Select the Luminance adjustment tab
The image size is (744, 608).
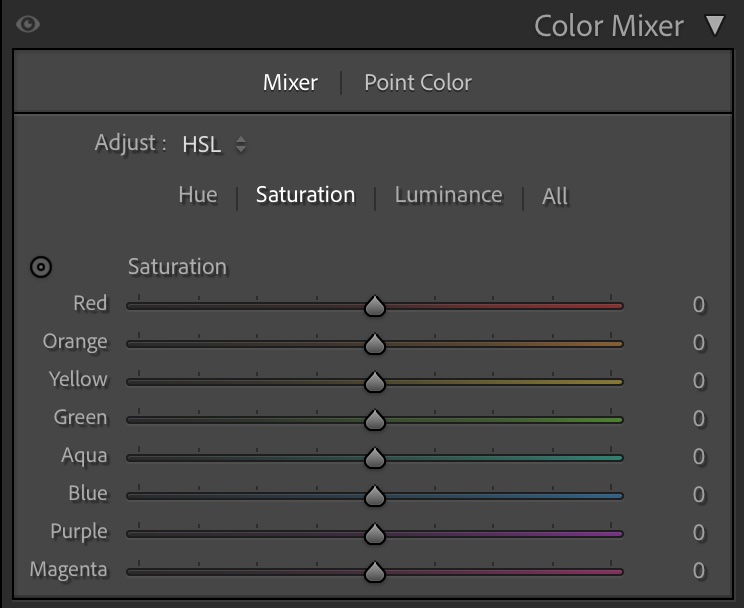pos(448,195)
